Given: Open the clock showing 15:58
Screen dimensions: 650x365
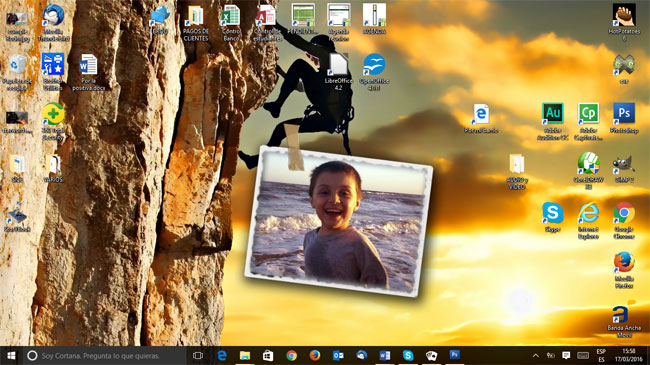Looking at the screenshot, I should (628, 355).
